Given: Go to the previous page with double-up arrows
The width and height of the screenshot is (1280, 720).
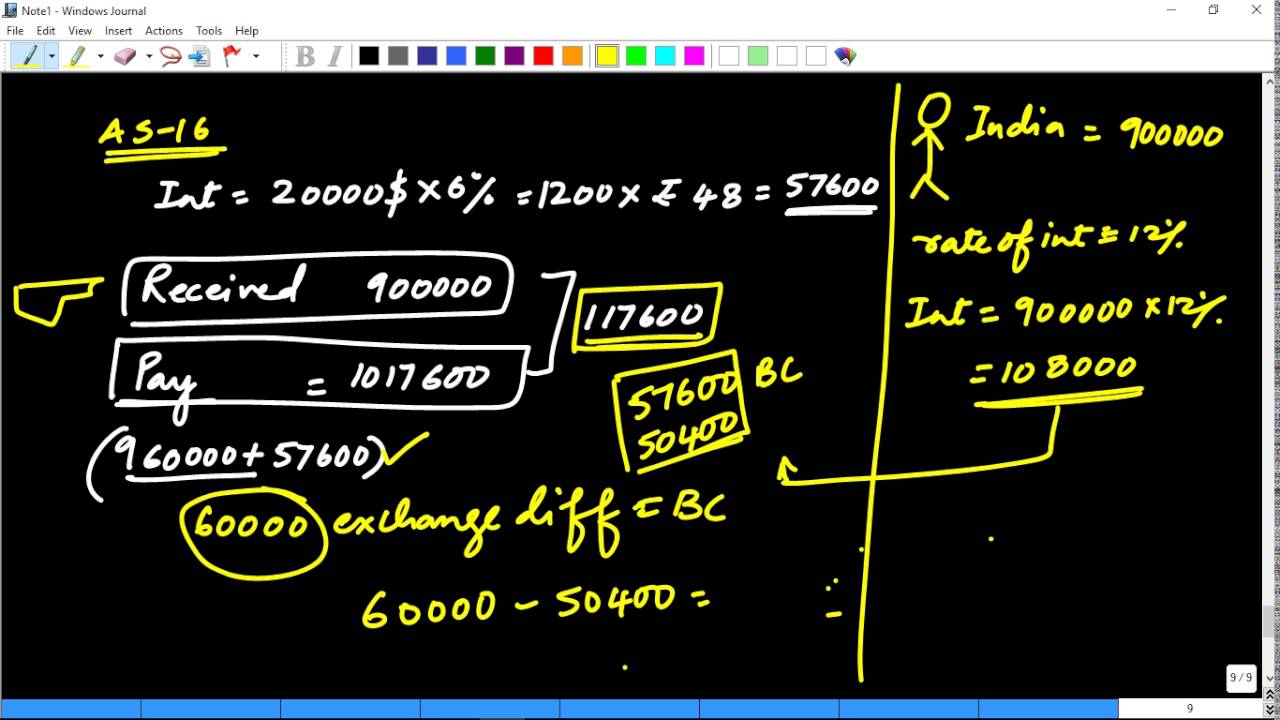Looking at the screenshot, I should [x=1272, y=695].
